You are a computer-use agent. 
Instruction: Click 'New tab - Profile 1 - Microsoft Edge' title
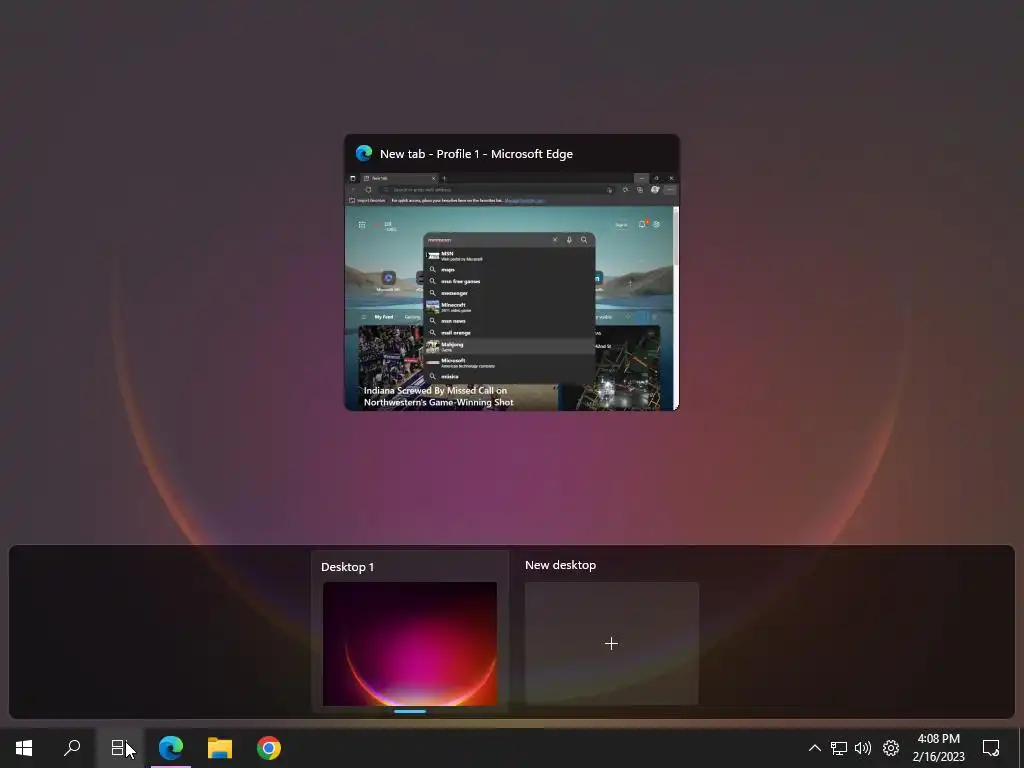coord(476,154)
